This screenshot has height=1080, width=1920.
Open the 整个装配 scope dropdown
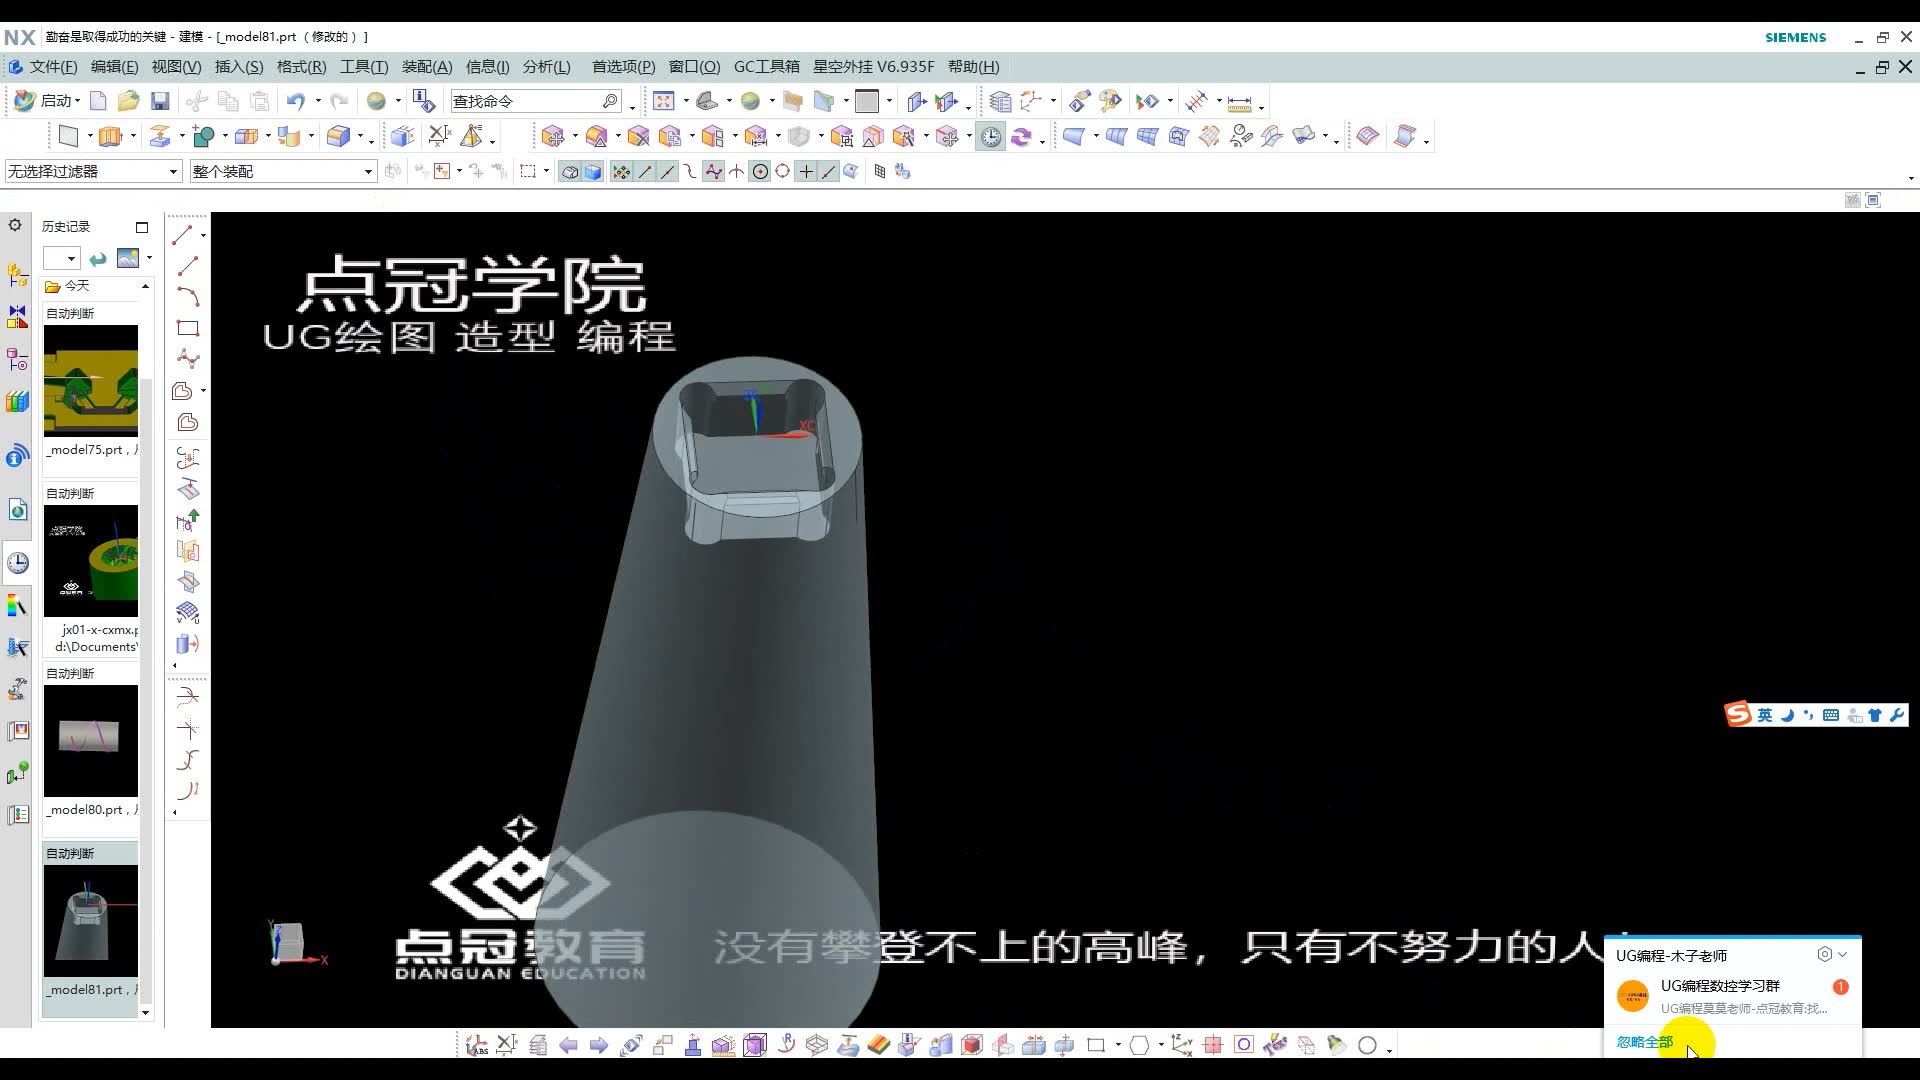point(367,171)
